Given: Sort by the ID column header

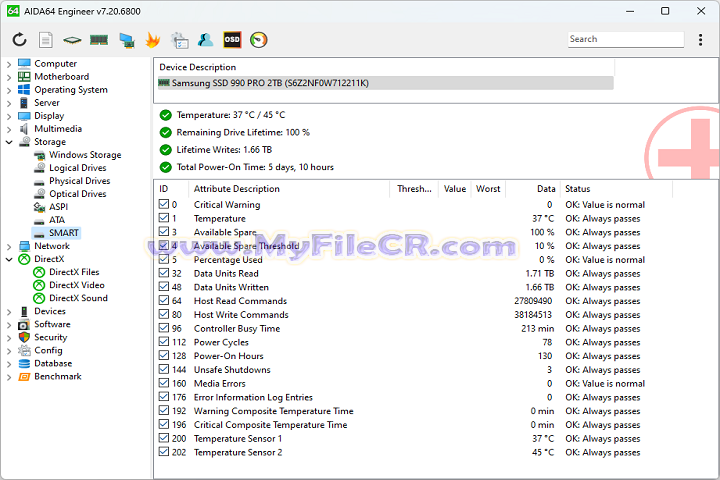Looking at the screenshot, I should click(171, 189).
